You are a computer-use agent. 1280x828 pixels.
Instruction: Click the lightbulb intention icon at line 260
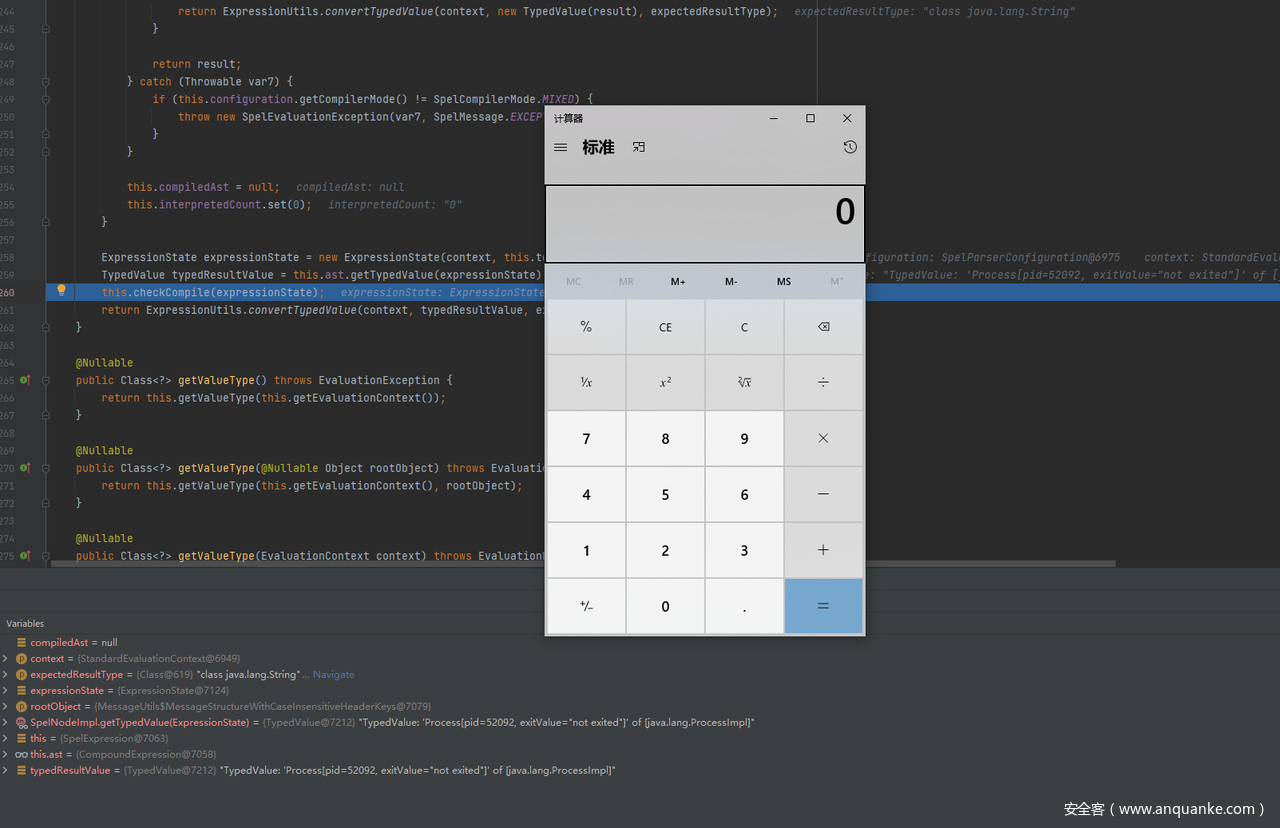click(61, 291)
